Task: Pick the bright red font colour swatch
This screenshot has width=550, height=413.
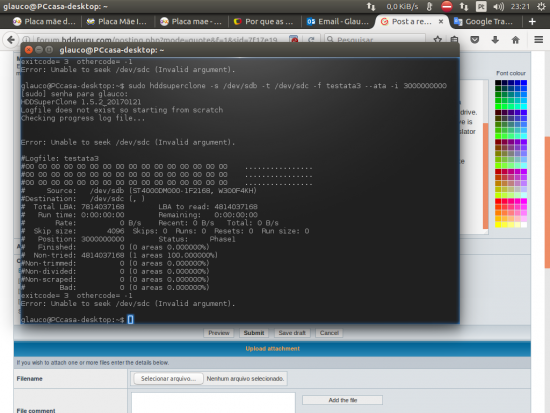Action: 498,201
